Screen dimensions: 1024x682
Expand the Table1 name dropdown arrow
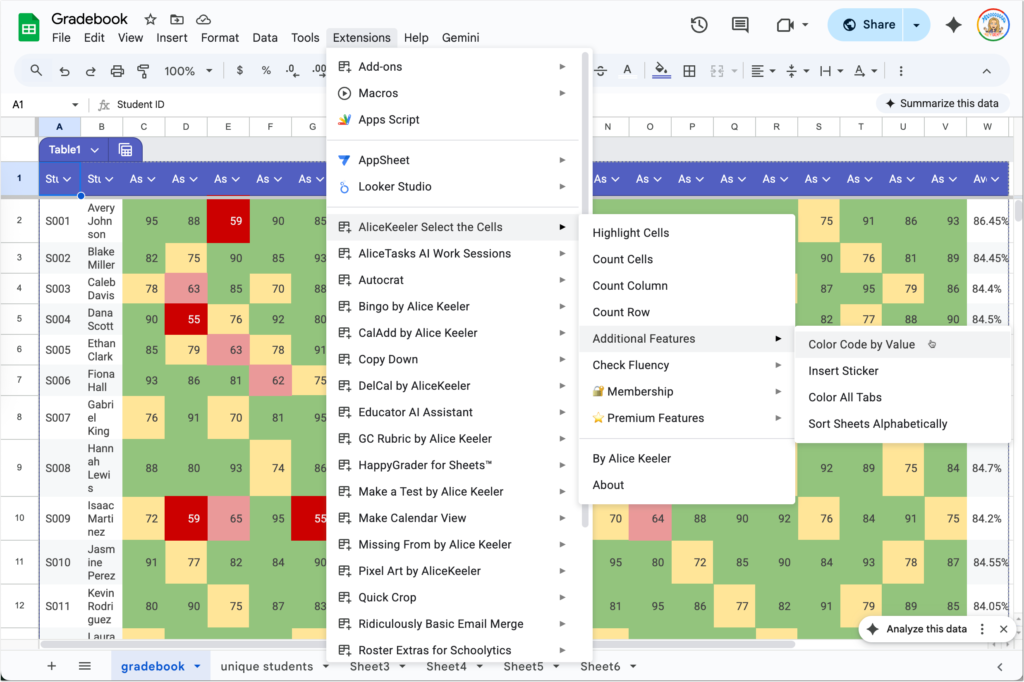94,150
